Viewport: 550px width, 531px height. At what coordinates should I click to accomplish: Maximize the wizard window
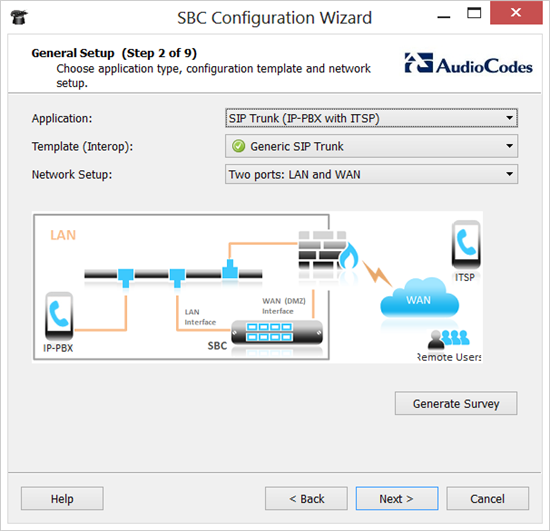tap(474, 13)
